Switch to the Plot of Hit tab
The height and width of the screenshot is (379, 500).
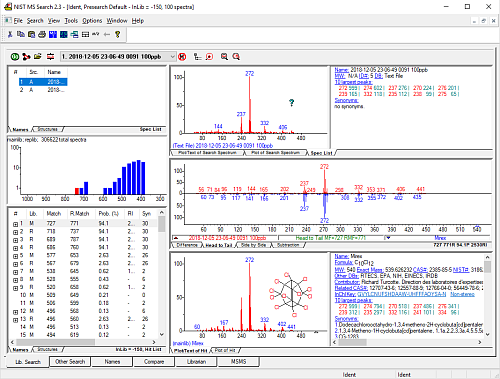[225, 350]
